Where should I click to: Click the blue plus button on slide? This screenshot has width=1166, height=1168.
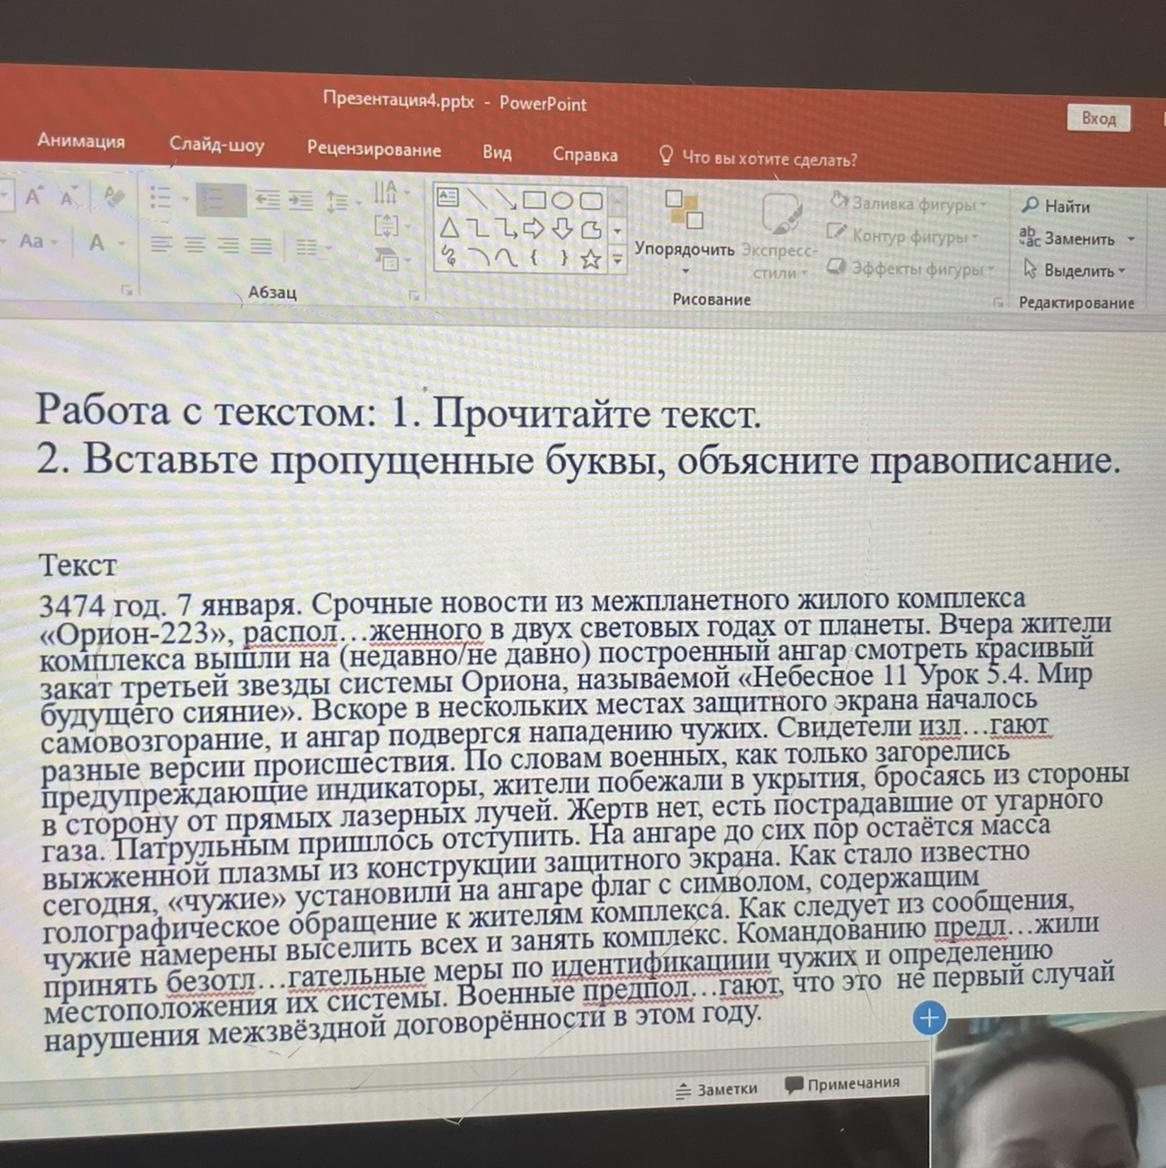coord(928,1018)
